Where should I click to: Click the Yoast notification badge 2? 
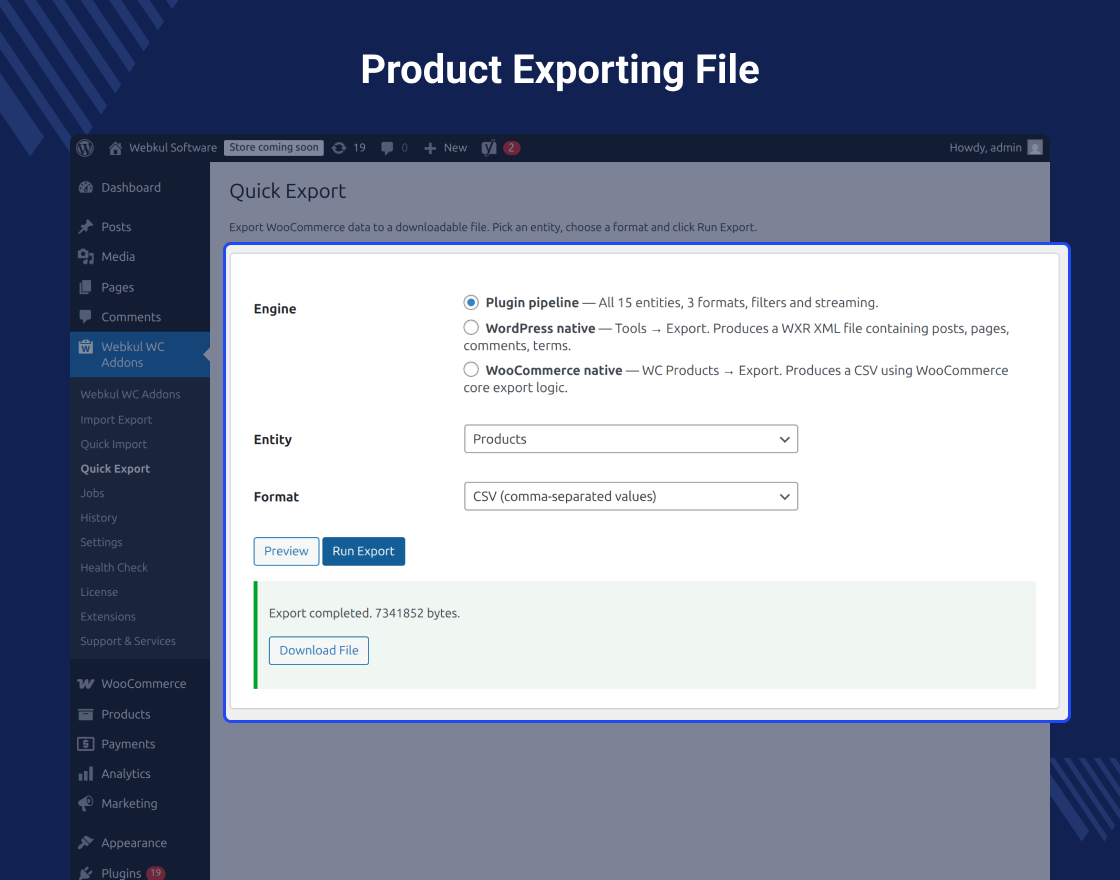pos(511,148)
